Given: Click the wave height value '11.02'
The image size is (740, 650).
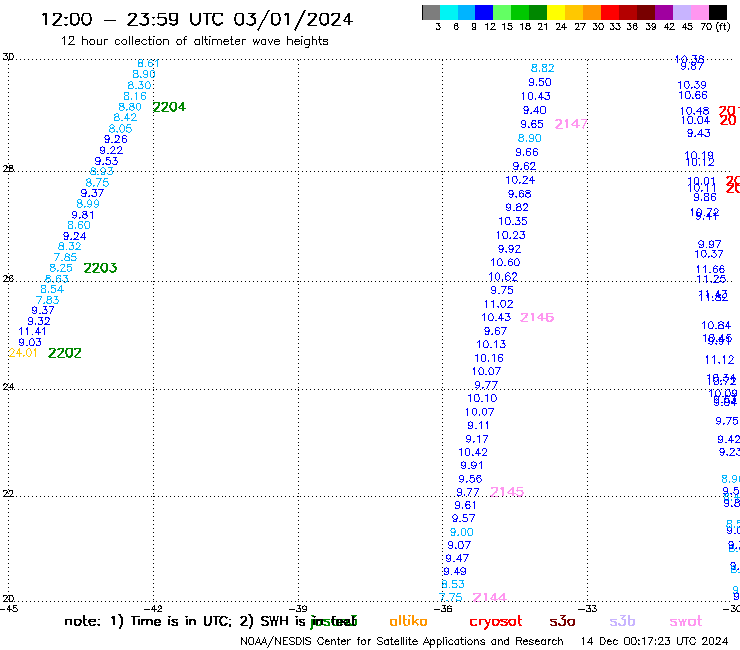Looking at the screenshot, I should 498,304.
